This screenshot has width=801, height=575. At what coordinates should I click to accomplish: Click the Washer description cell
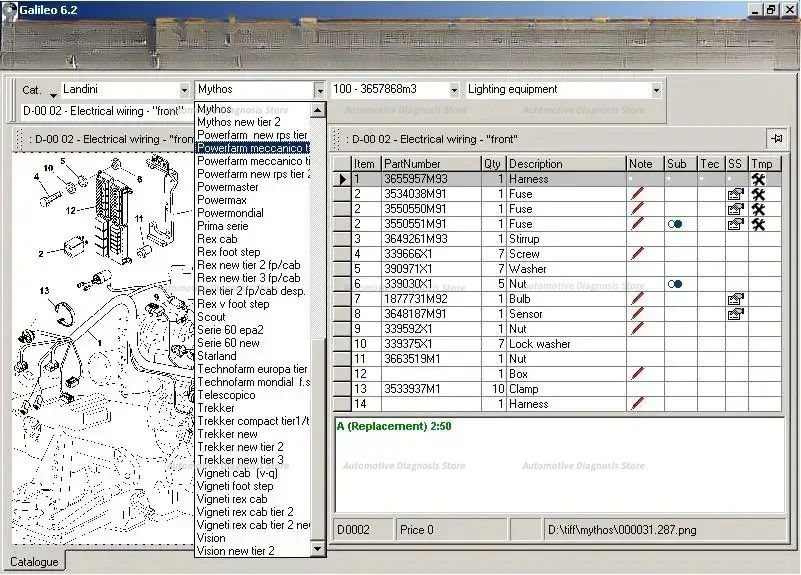pos(566,269)
